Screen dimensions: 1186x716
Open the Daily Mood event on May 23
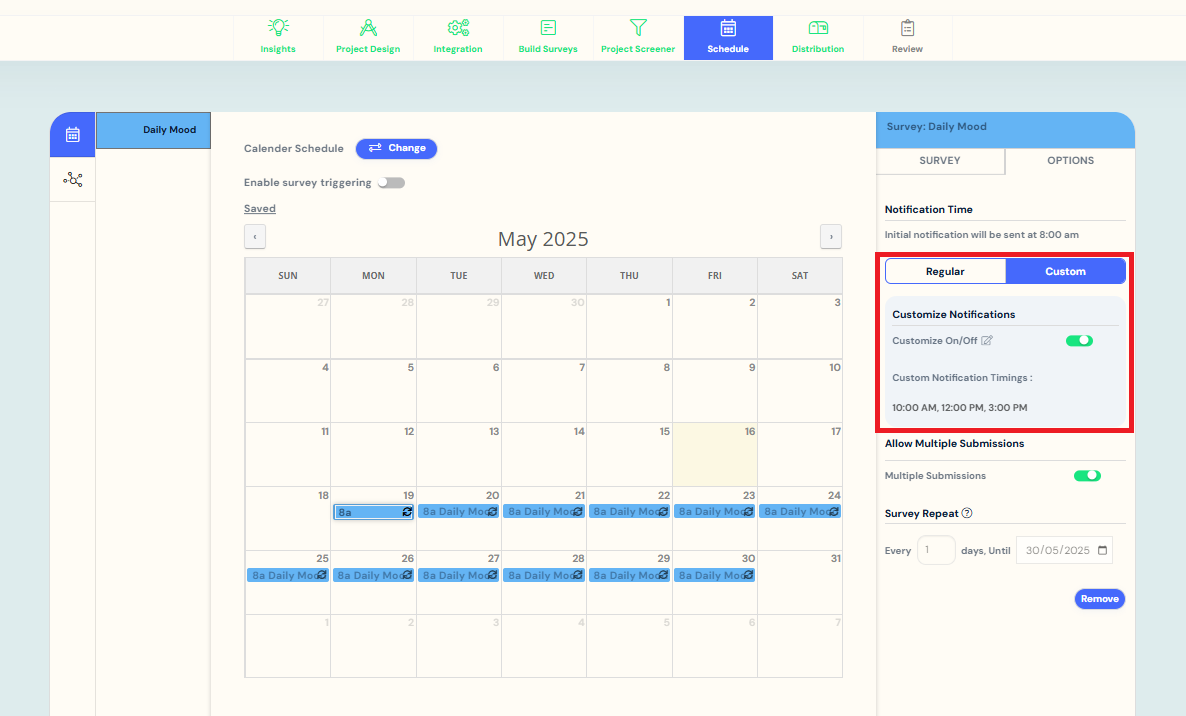pyautogui.click(x=715, y=512)
